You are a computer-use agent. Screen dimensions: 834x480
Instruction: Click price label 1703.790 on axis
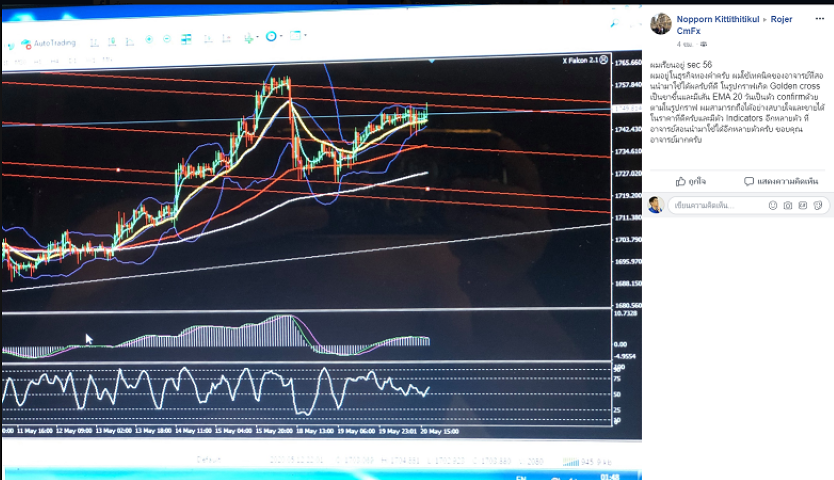pyautogui.click(x=628, y=239)
